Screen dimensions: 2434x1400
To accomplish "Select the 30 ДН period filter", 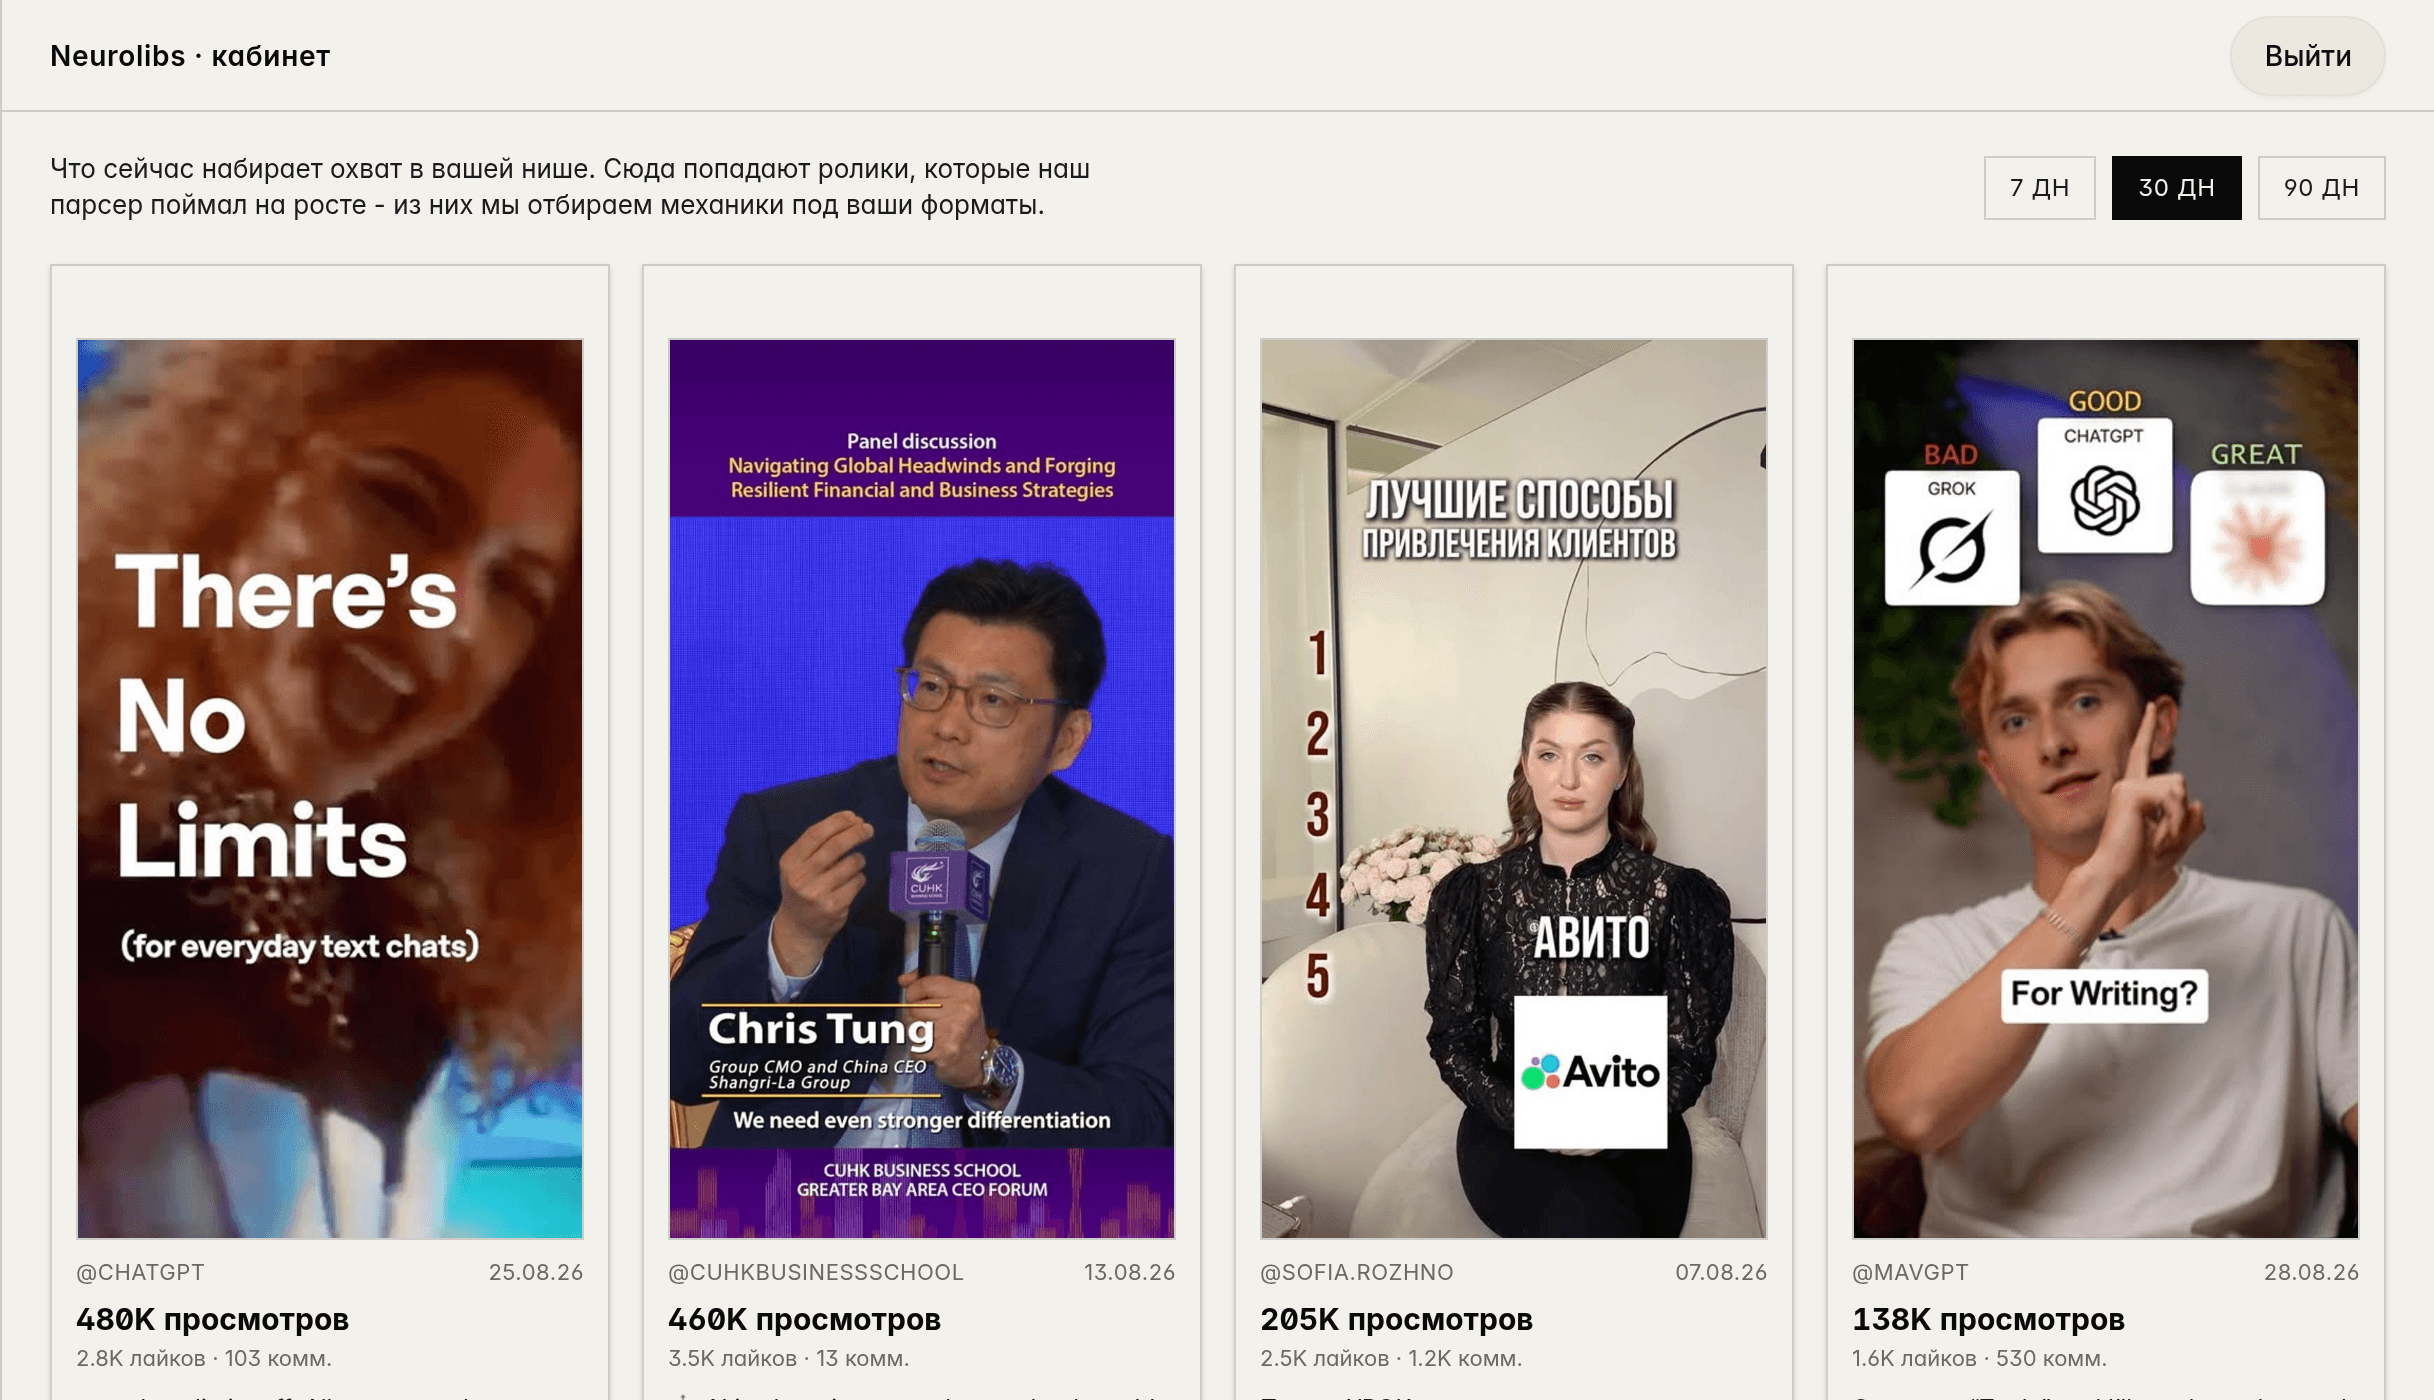I will tap(2176, 188).
